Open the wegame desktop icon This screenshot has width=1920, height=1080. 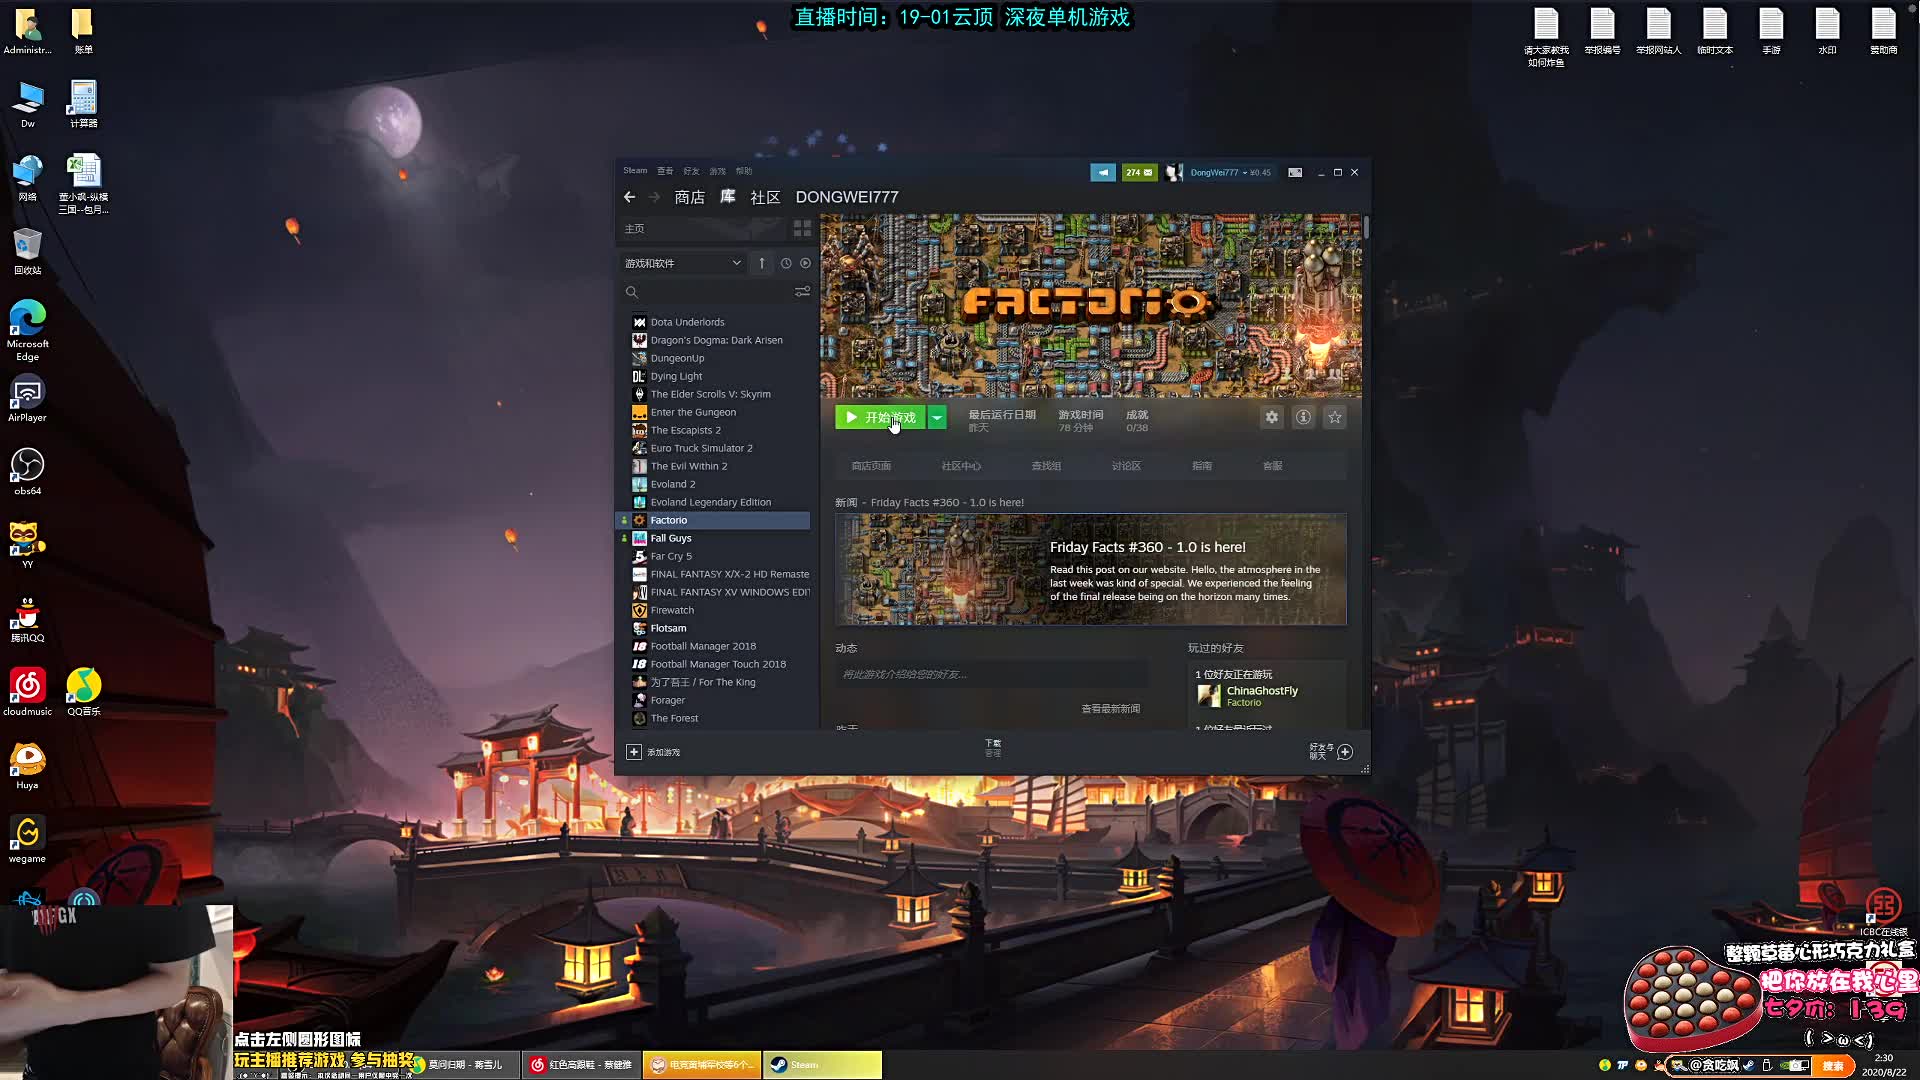coord(27,839)
